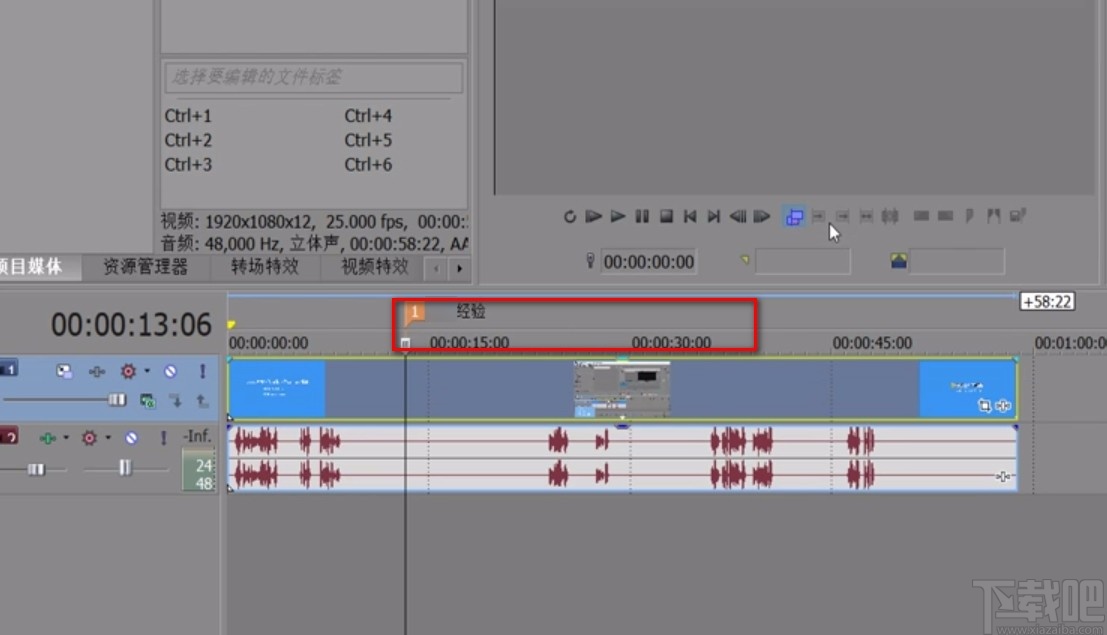1107x635 pixels.
Task: Click the Play button in the trimmer transport
Action: [x=618, y=216]
